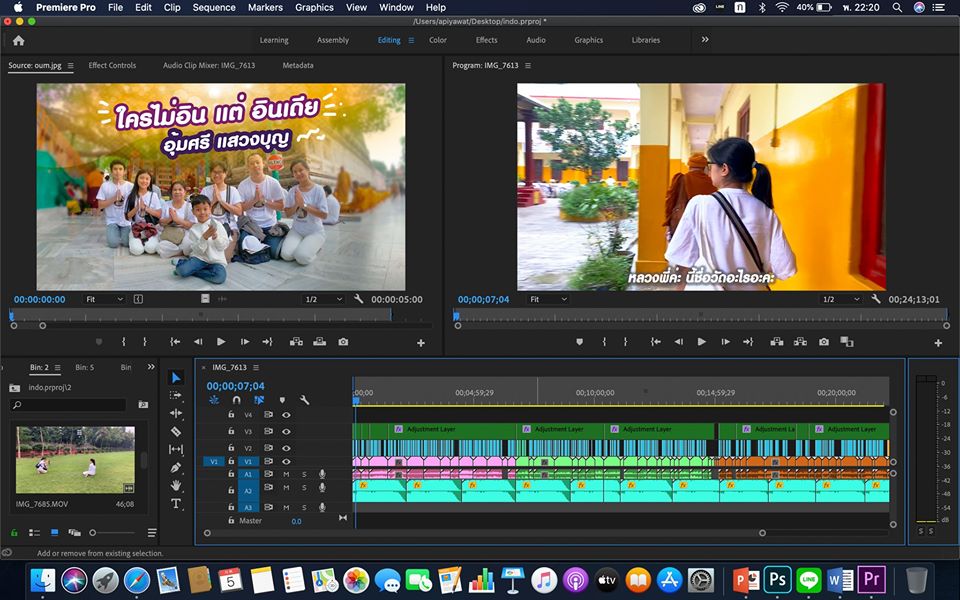Switch to the Effect Controls tab
Viewport: 960px width, 600px height.
[x=112, y=66]
